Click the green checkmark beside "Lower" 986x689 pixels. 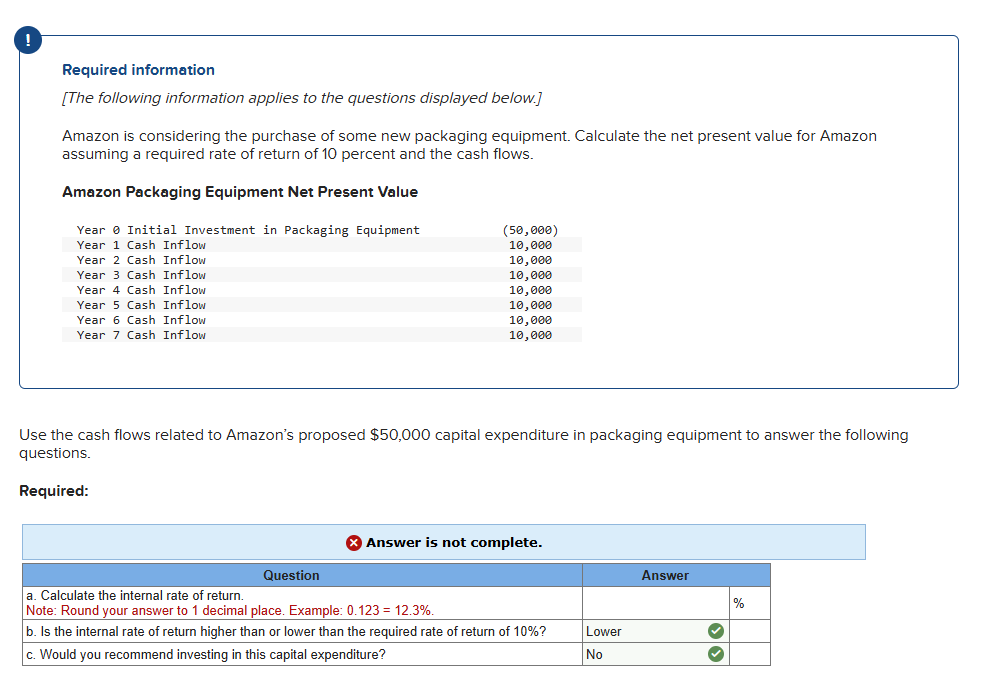pyautogui.click(x=714, y=631)
